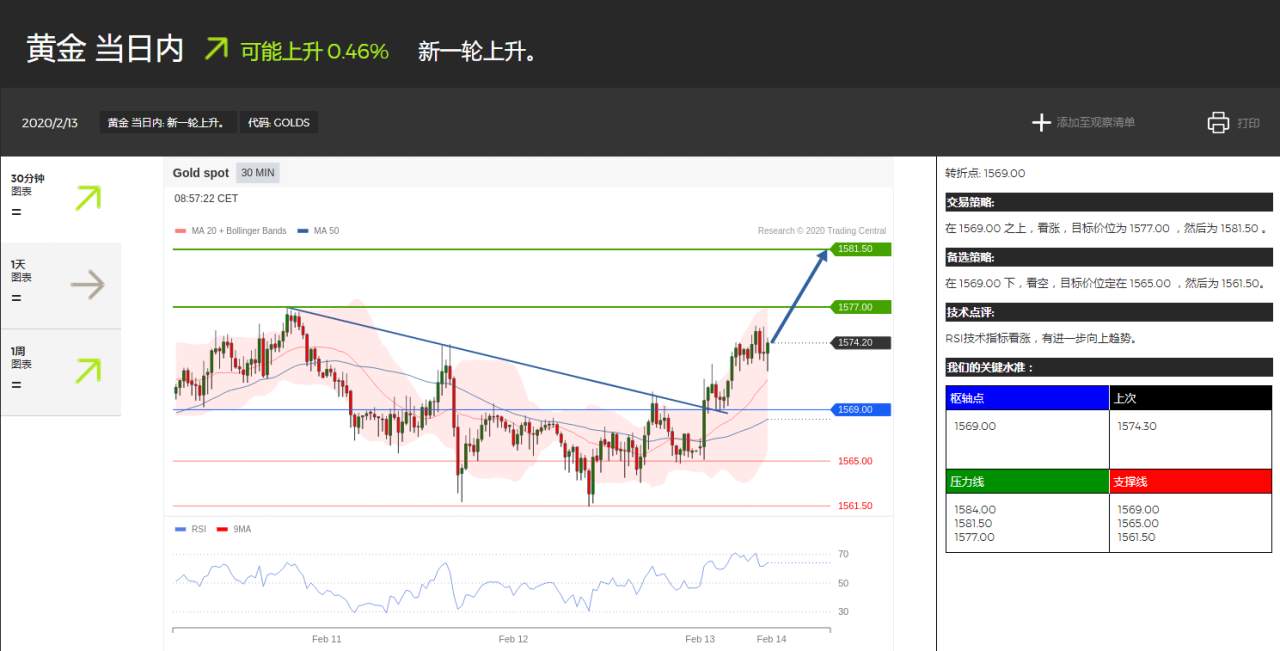The image size is (1280, 651).
Task: Click the plus icon for watchlist
Action: [x=1041, y=122]
